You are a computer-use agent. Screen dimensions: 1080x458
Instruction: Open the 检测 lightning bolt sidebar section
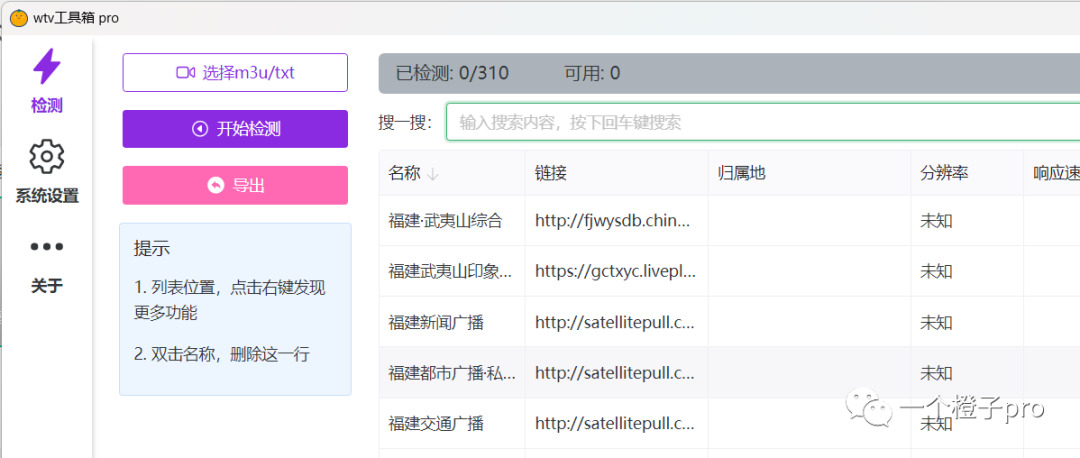(47, 81)
